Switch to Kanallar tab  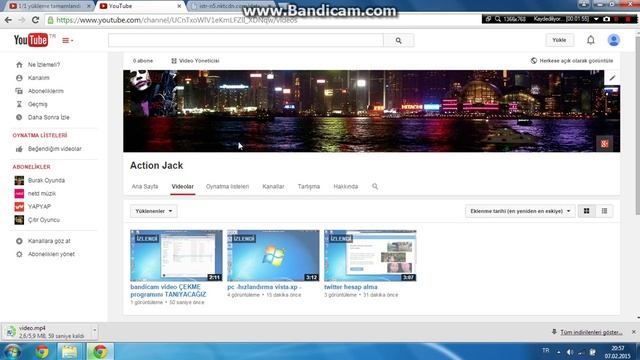(273, 187)
